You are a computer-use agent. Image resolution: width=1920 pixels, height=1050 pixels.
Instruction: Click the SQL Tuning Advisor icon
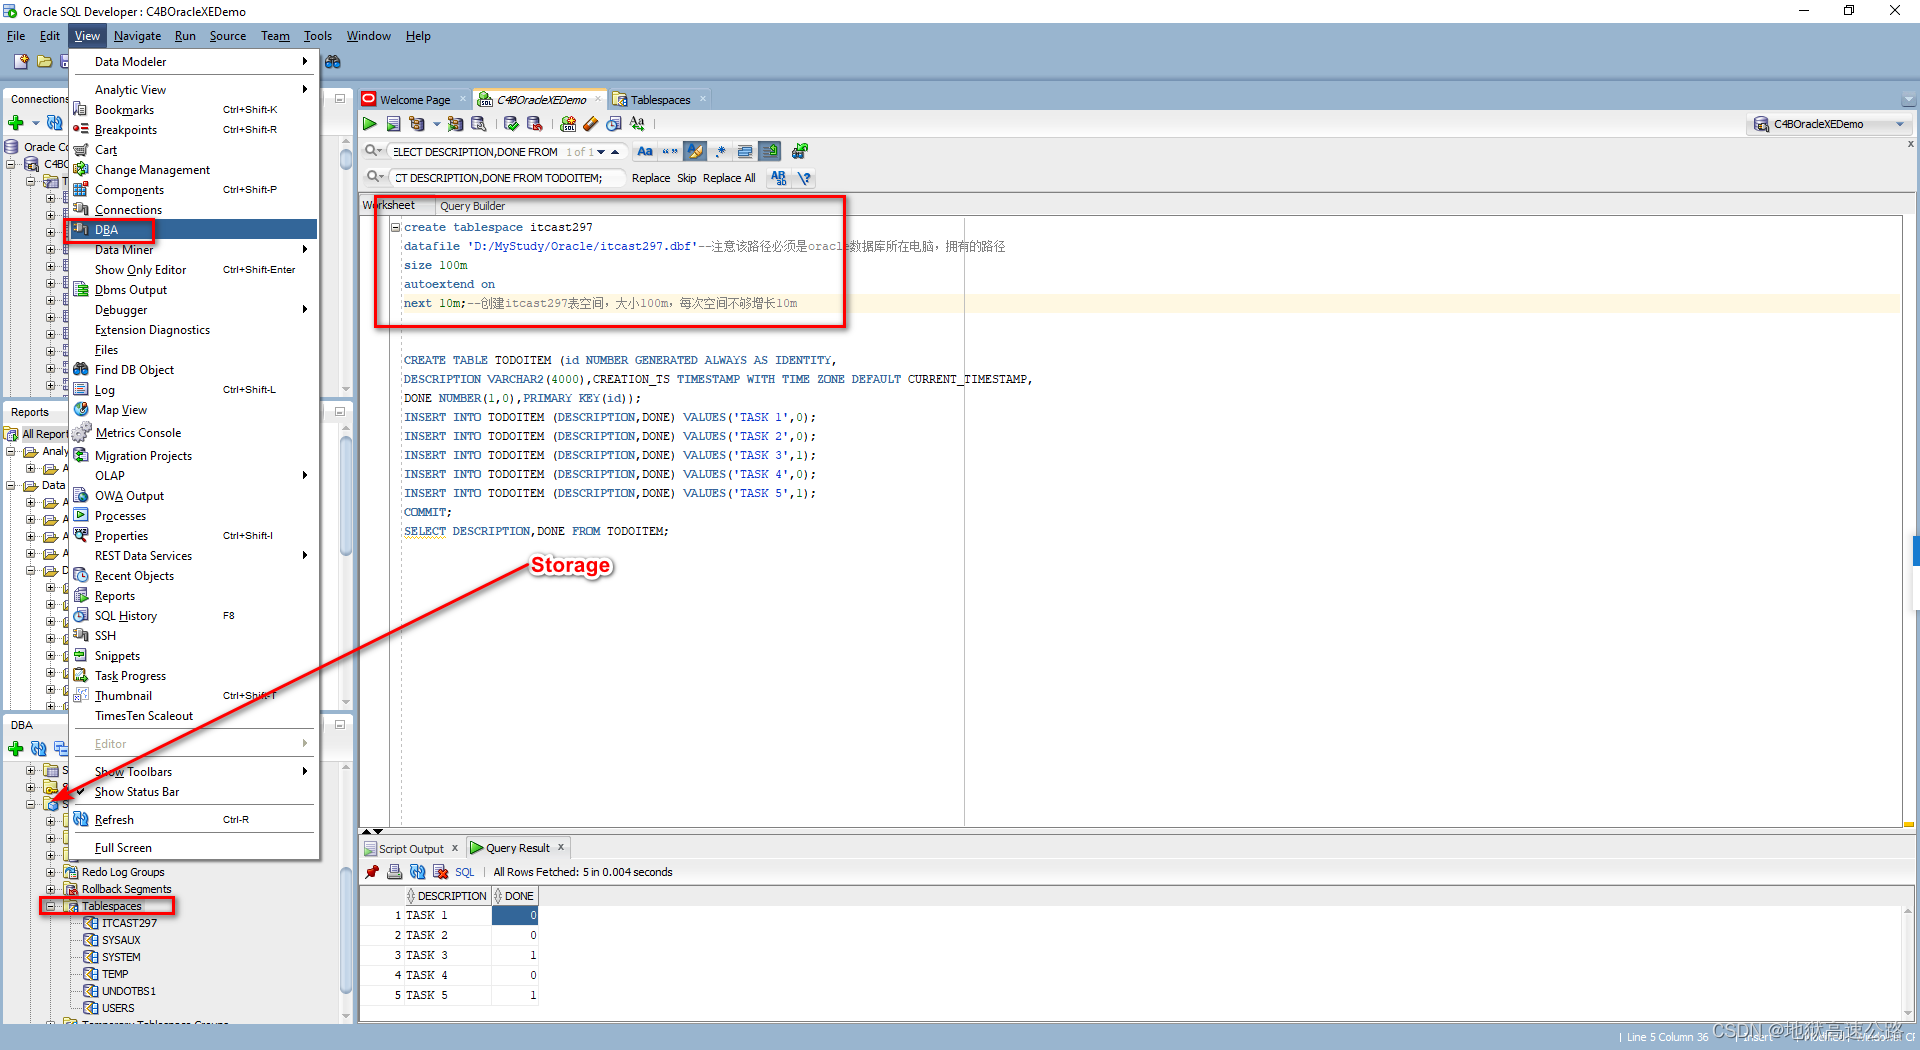tap(479, 124)
